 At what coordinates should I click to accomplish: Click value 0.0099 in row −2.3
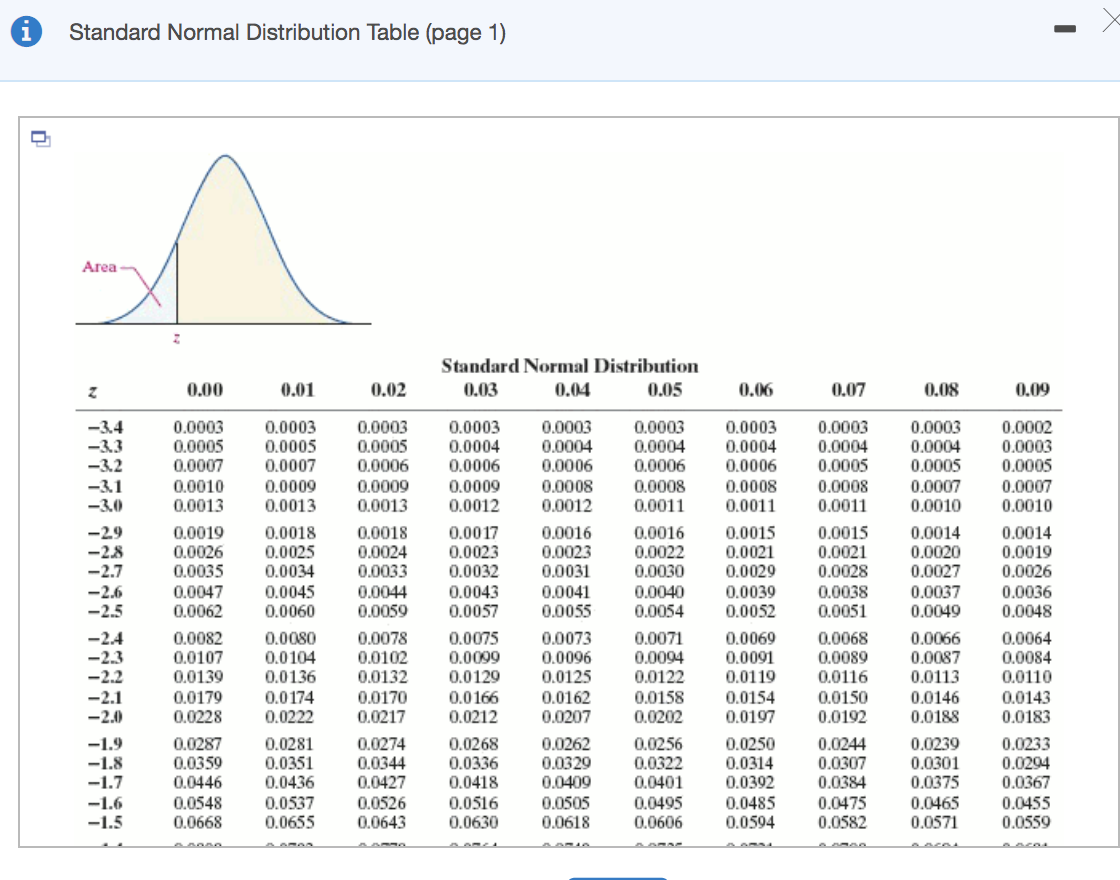click(x=474, y=657)
